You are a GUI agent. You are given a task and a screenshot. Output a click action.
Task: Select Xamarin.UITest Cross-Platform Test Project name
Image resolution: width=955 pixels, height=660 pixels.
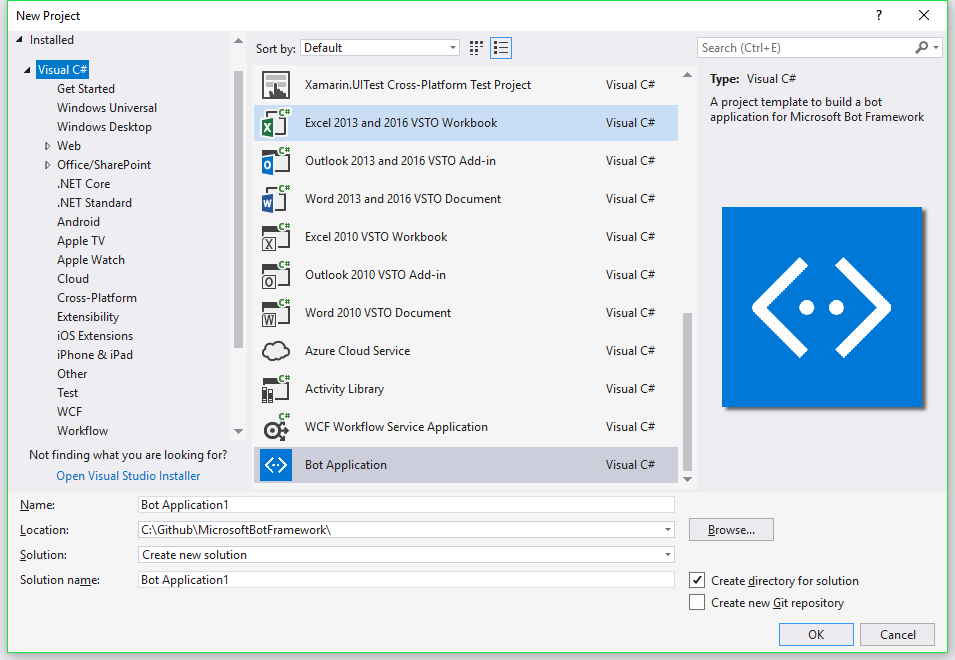tap(418, 85)
